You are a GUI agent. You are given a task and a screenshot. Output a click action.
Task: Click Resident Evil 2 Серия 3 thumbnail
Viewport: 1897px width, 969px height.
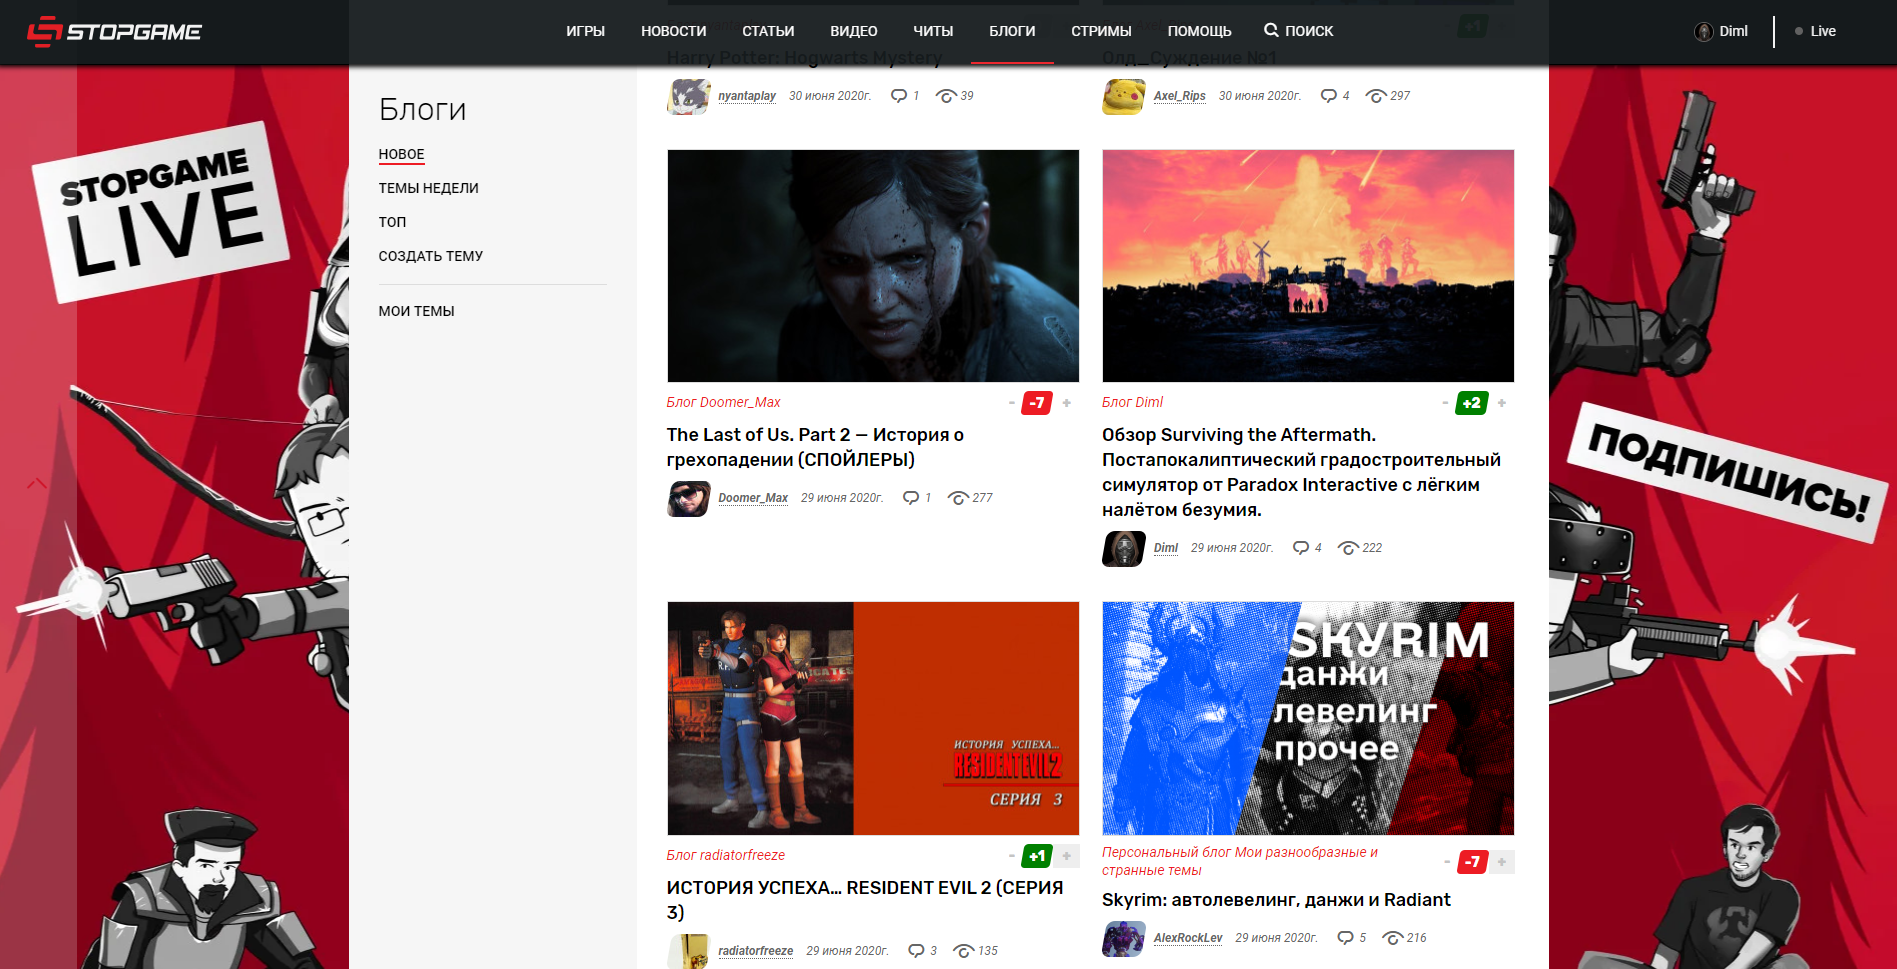click(873, 718)
